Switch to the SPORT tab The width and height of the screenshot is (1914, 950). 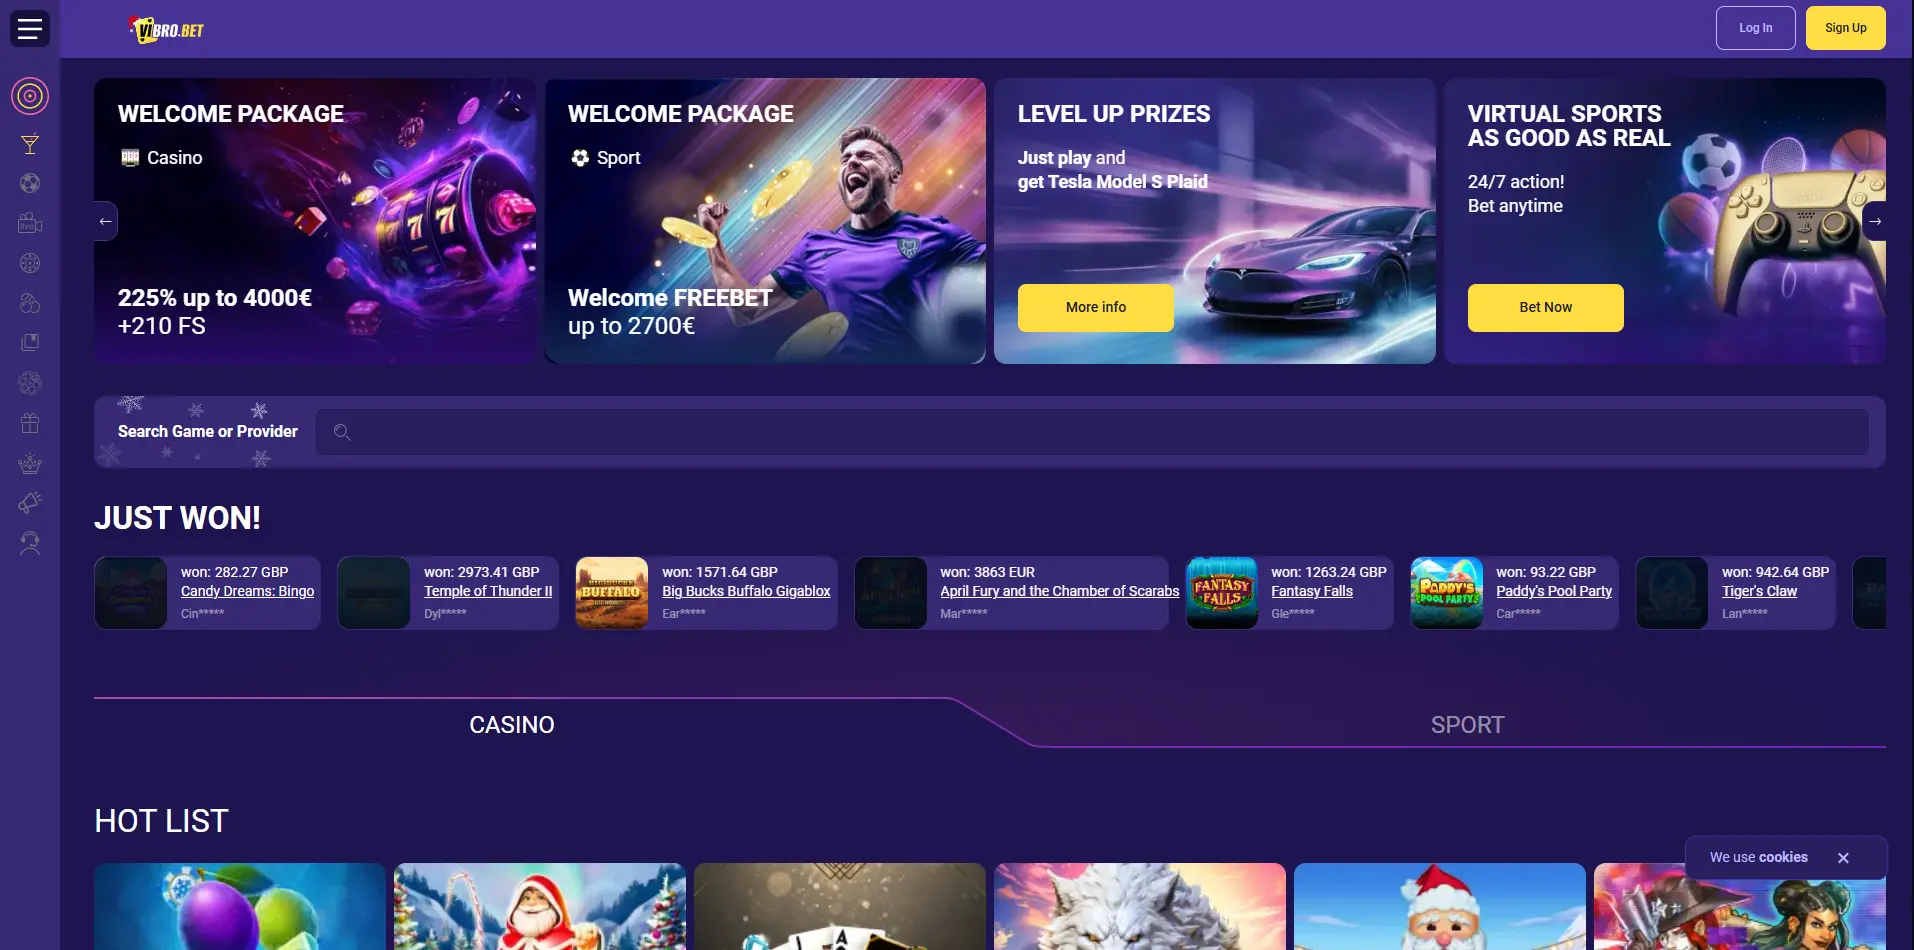point(1467,725)
